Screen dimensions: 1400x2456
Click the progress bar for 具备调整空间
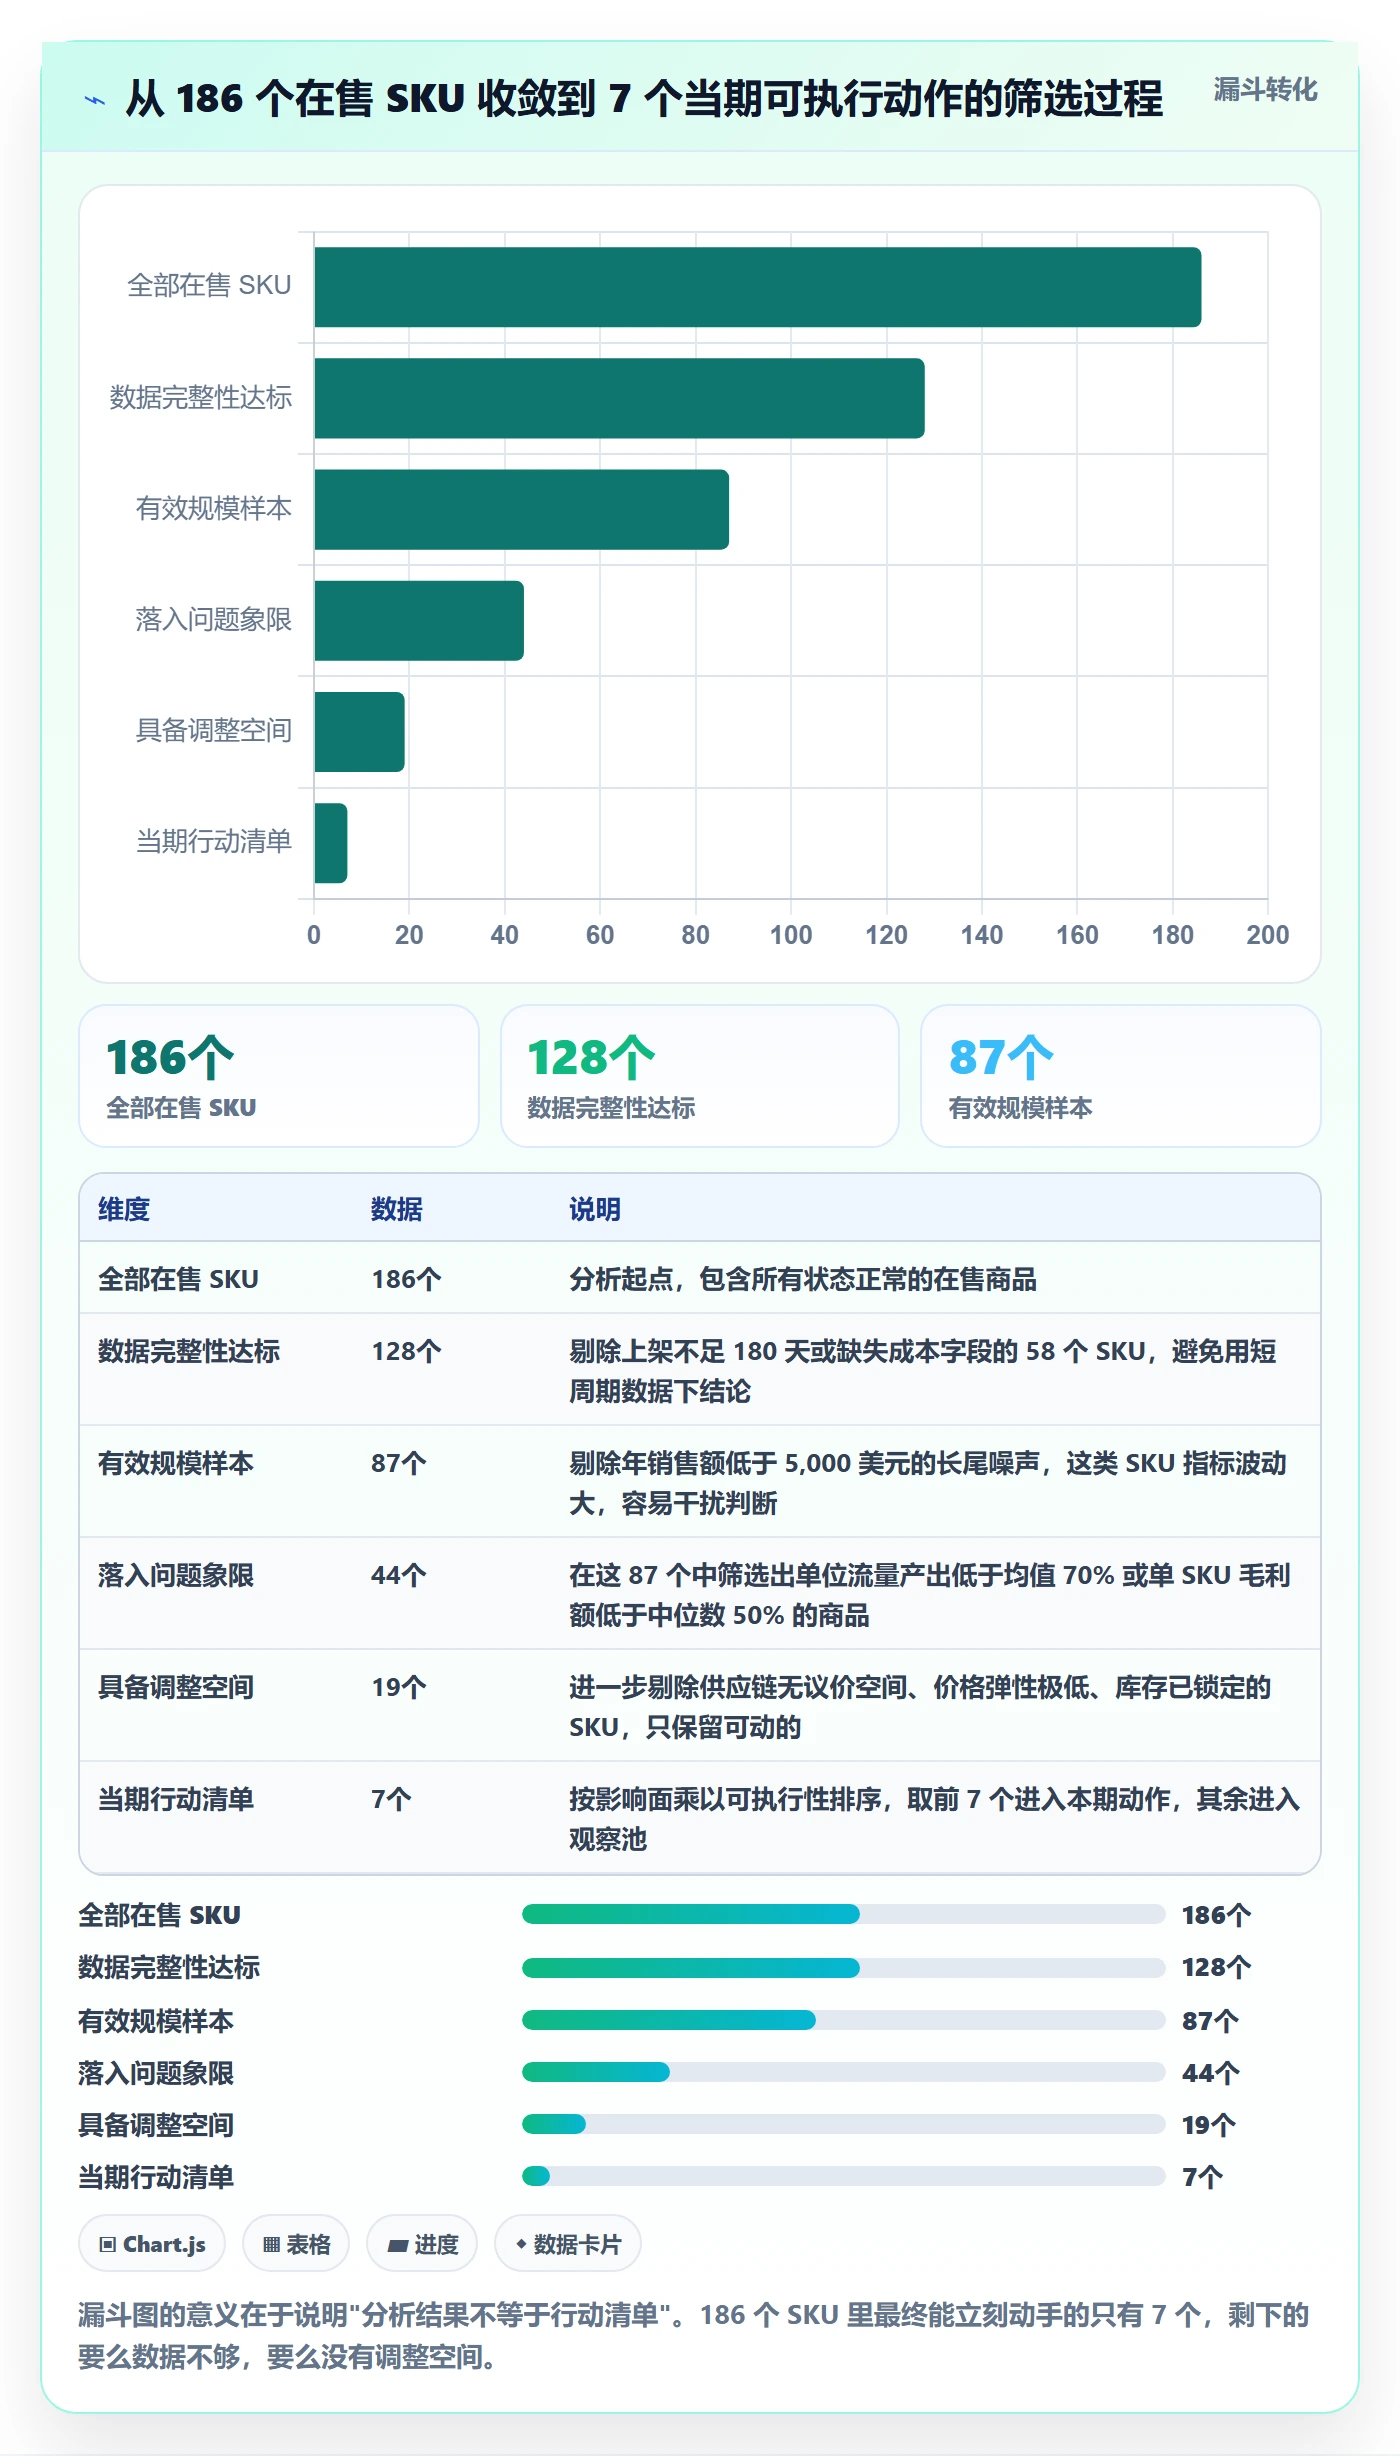click(x=844, y=2124)
